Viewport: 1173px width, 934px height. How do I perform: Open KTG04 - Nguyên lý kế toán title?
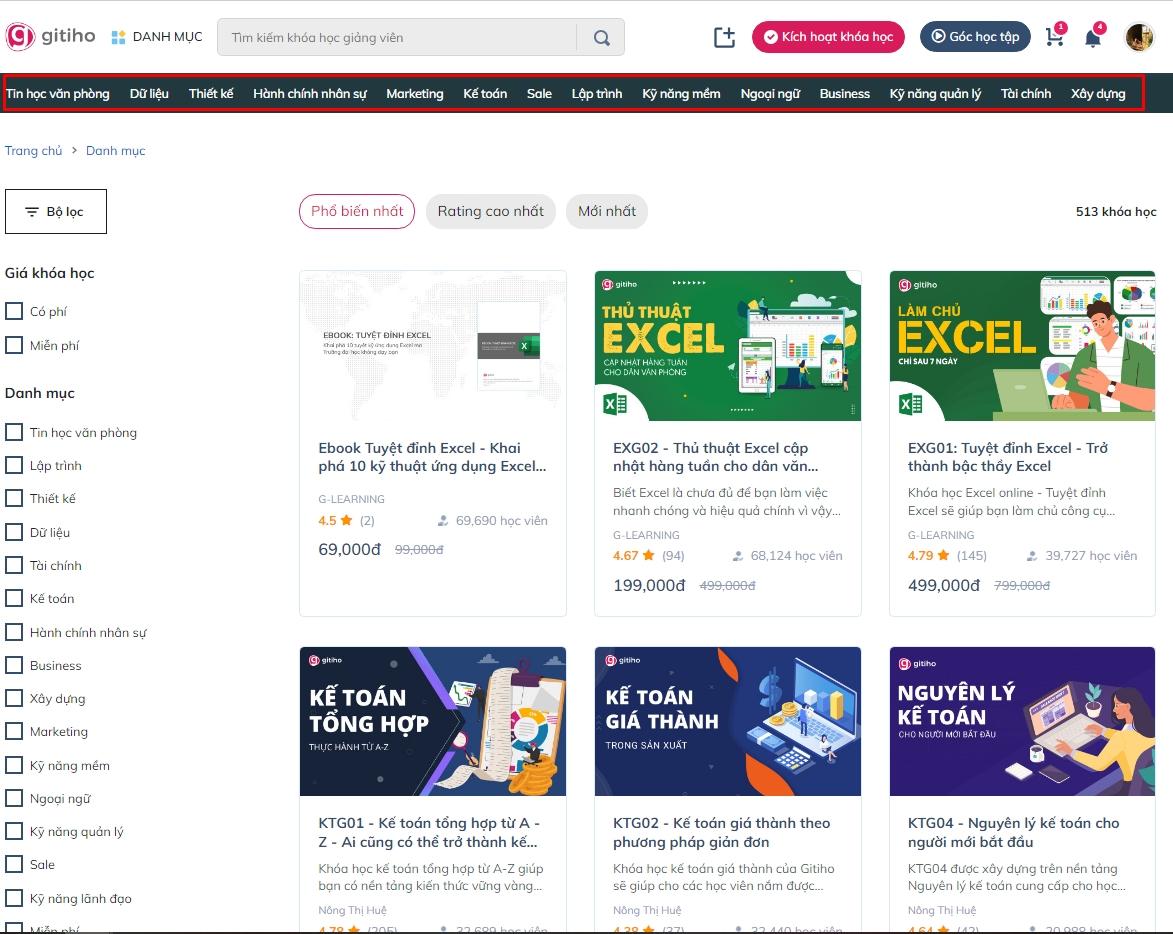point(1014,832)
